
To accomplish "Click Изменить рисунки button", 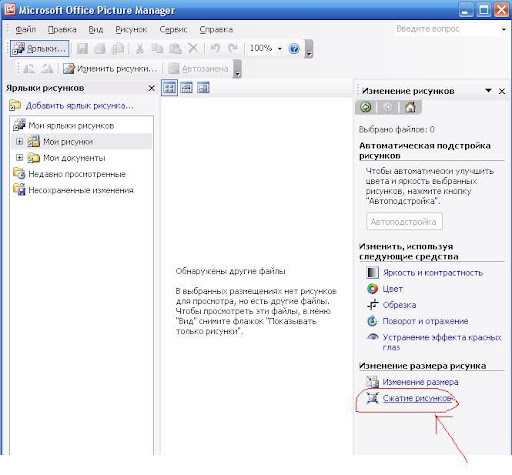I will coord(110,69).
